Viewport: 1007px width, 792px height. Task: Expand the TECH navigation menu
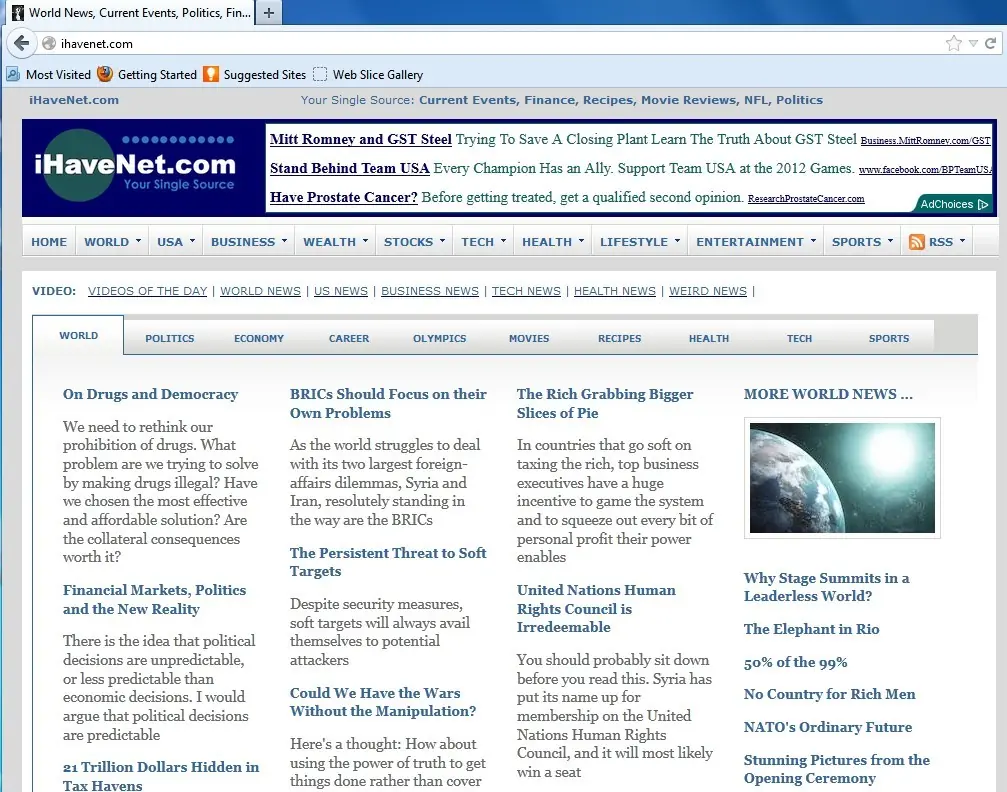pos(483,242)
